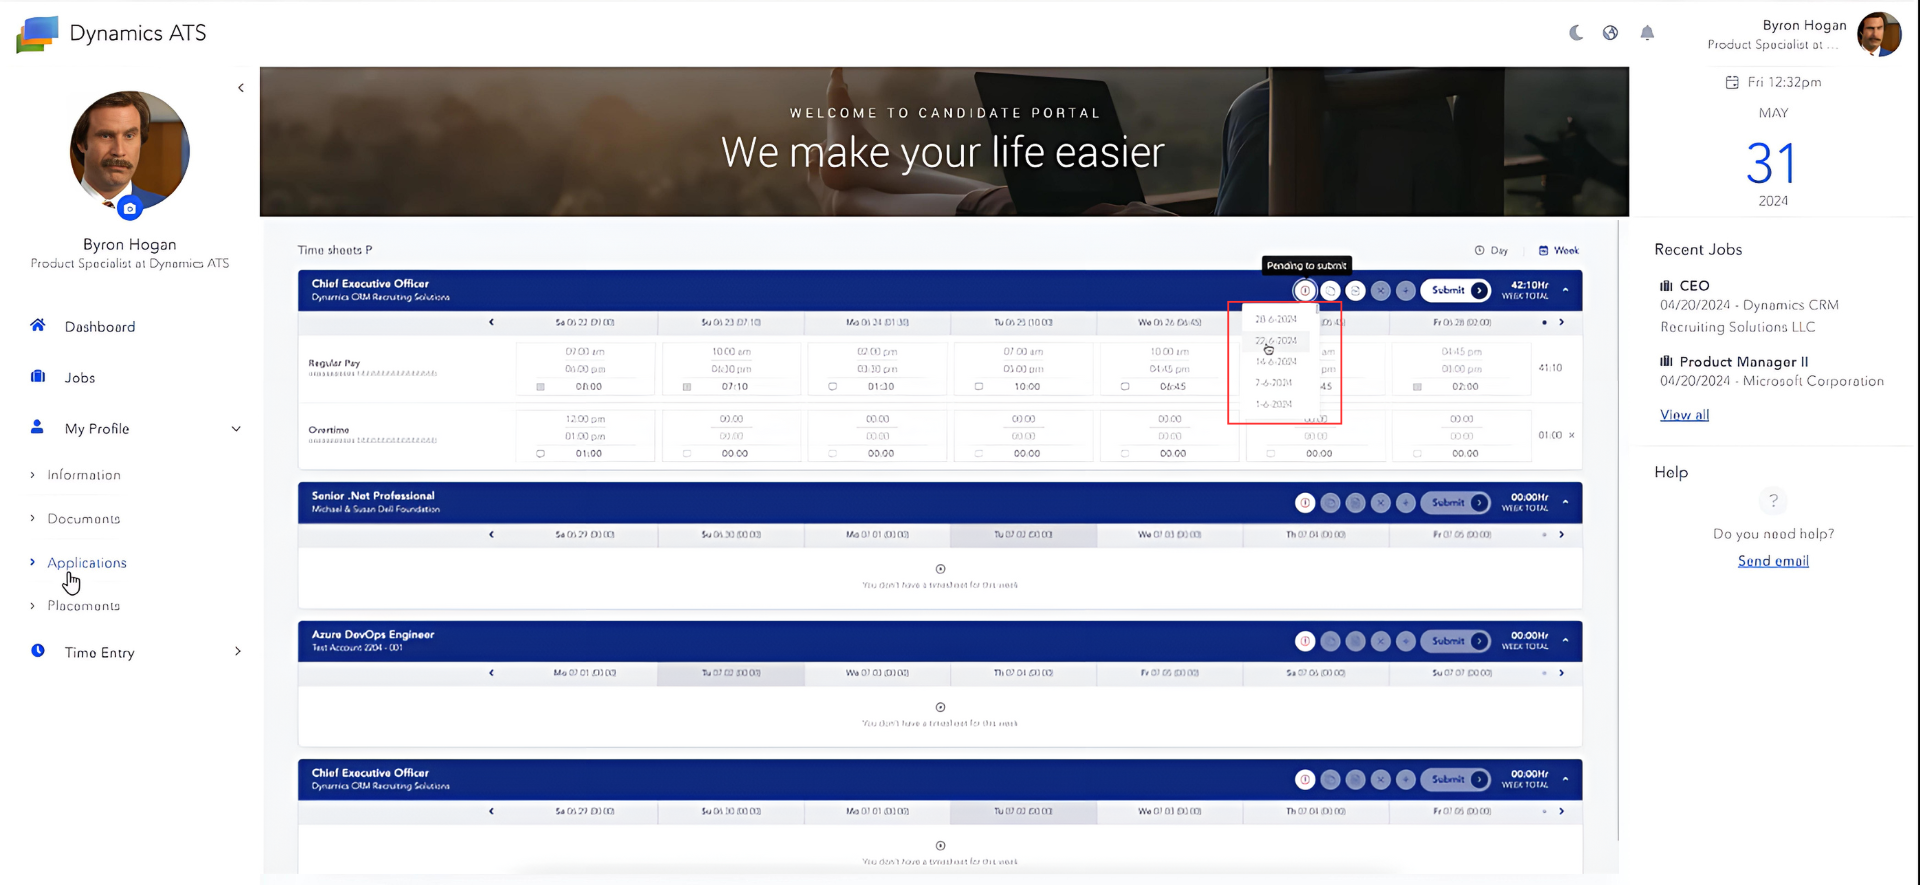The image size is (1920, 885).
Task: Tick the small box beside 10:00 total in Tuesday Regular Pay
Action: [978, 386]
